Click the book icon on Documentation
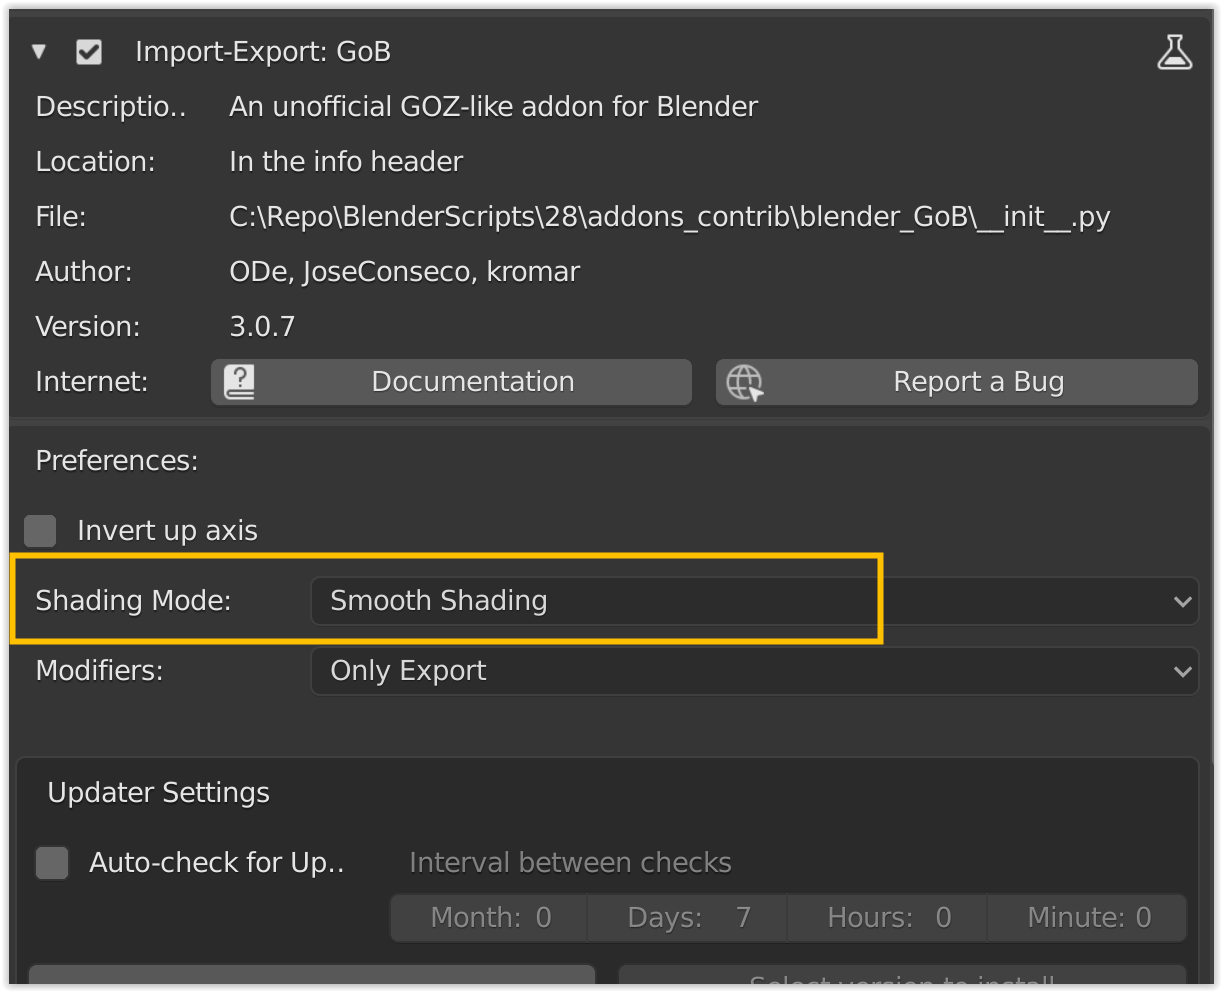Screen dimensions: 1222x992 pos(239,382)
